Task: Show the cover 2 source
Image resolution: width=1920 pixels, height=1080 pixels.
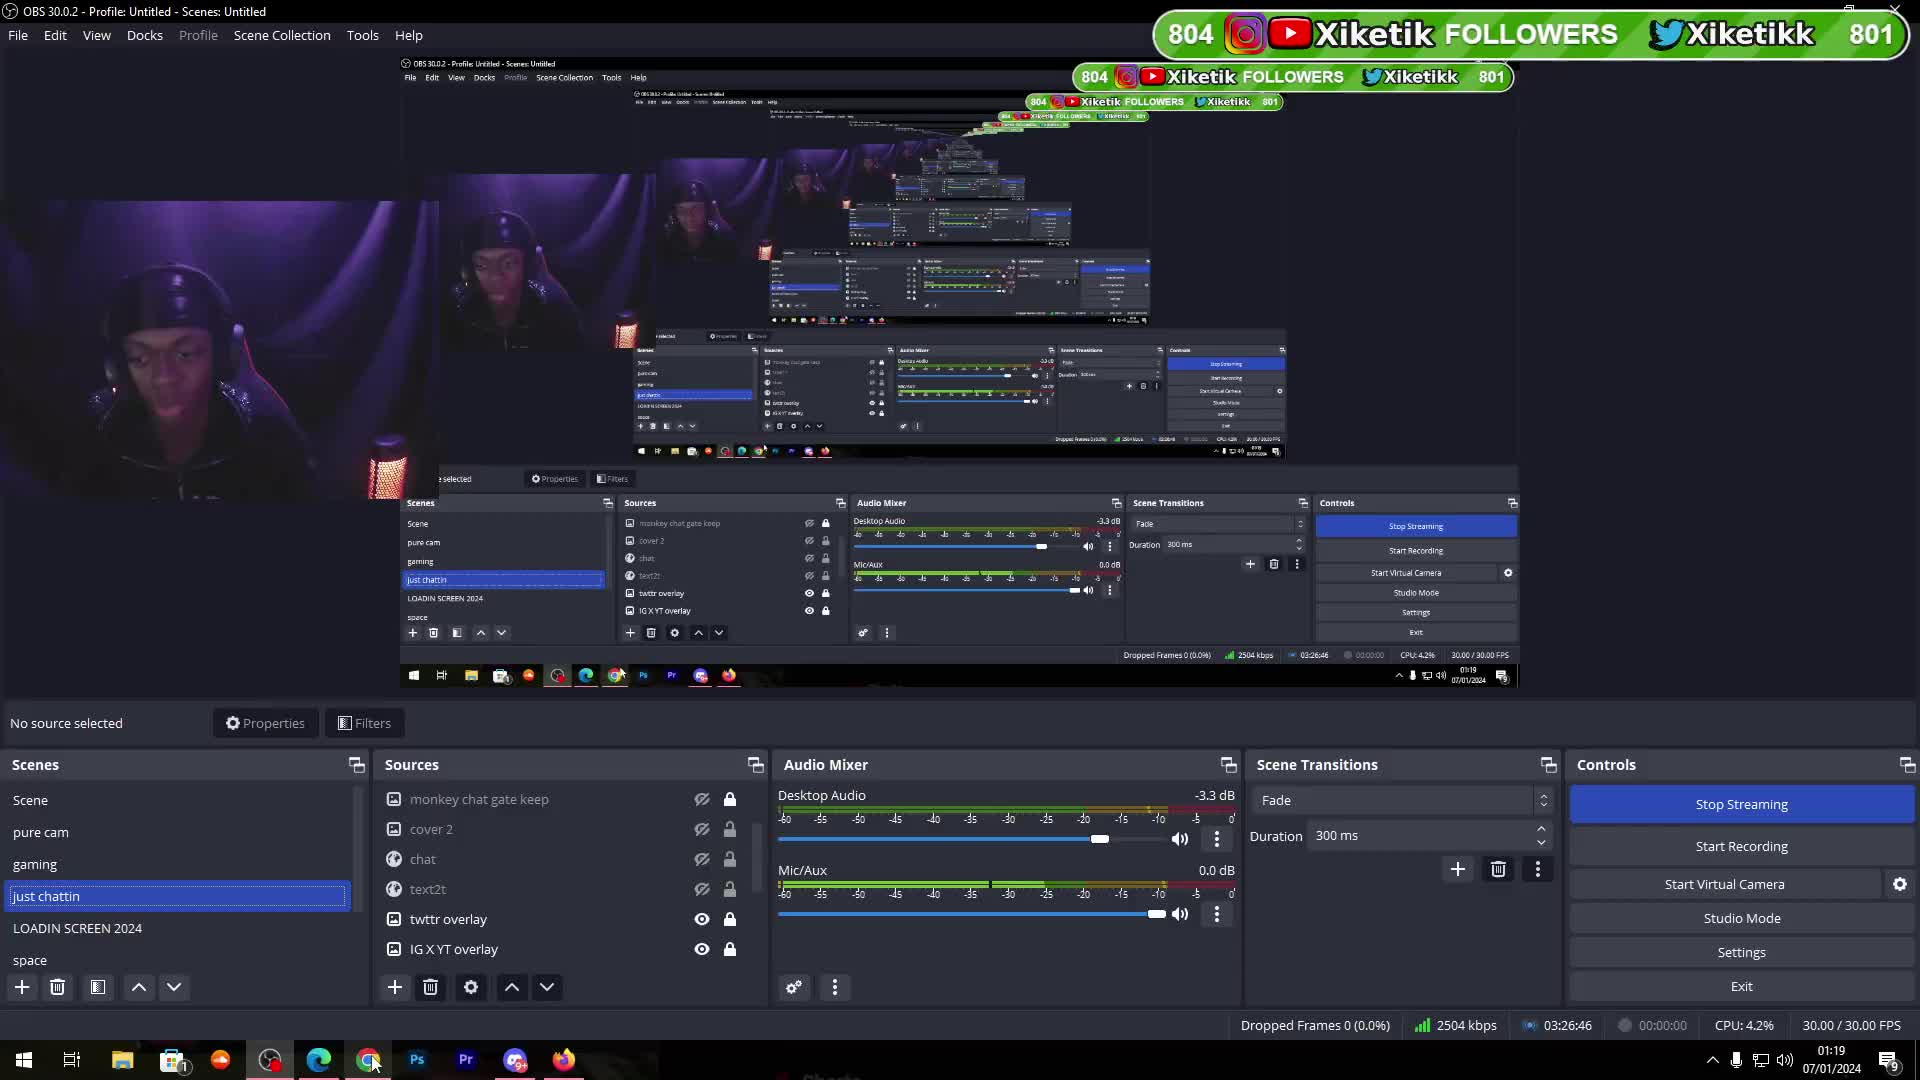Action: tap(702, 829)
